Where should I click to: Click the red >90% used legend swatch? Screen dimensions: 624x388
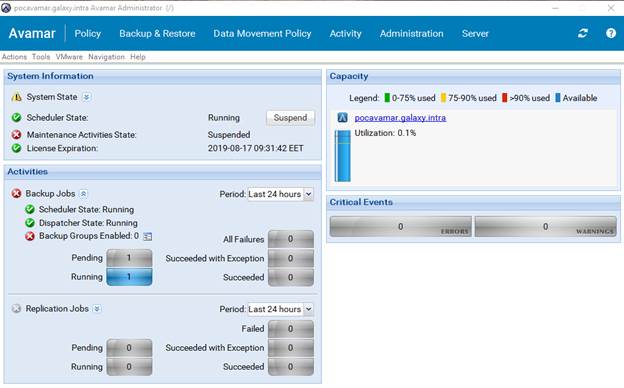point(505,98)
